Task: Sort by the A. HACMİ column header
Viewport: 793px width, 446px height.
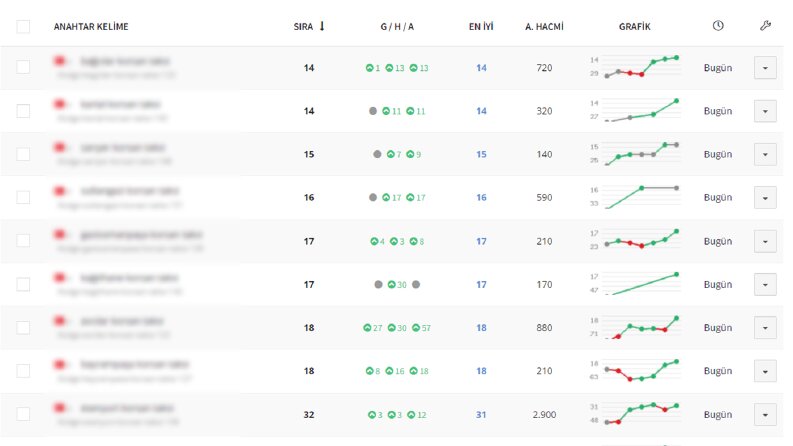Action: 544,26
